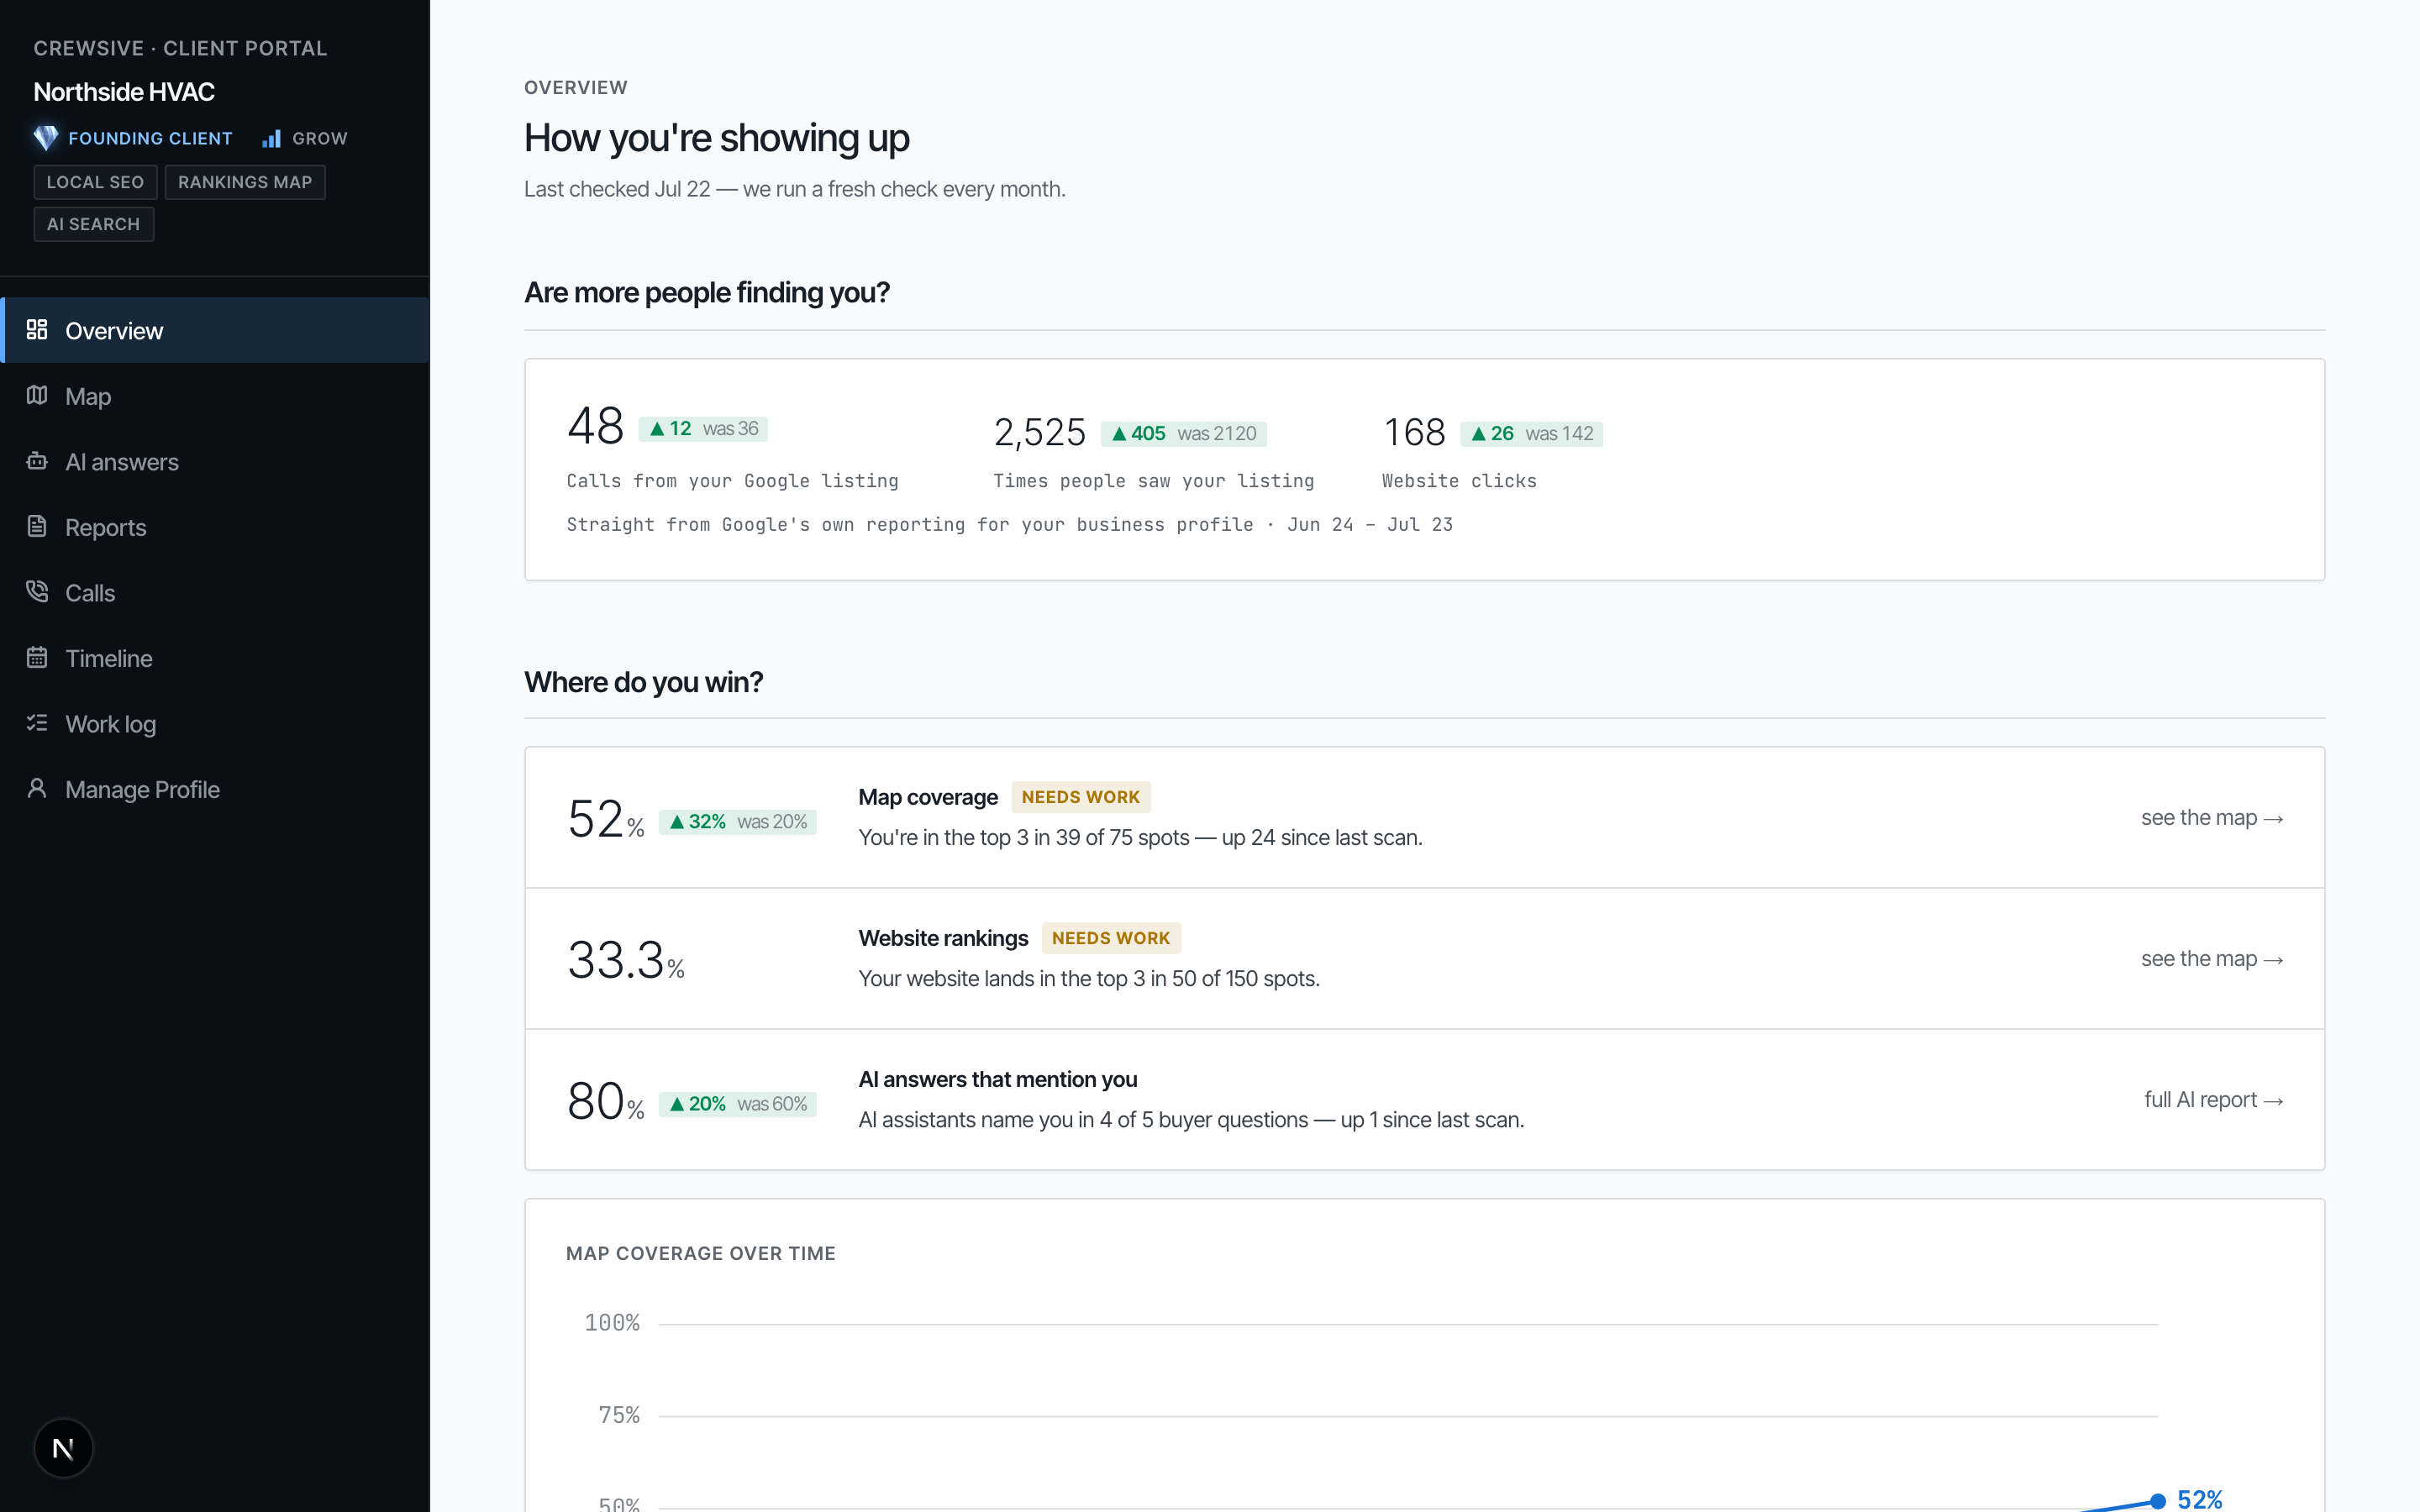Click the GROW plan label
The height and width of the screenshot is (1512, 2420).
[320, 138]
